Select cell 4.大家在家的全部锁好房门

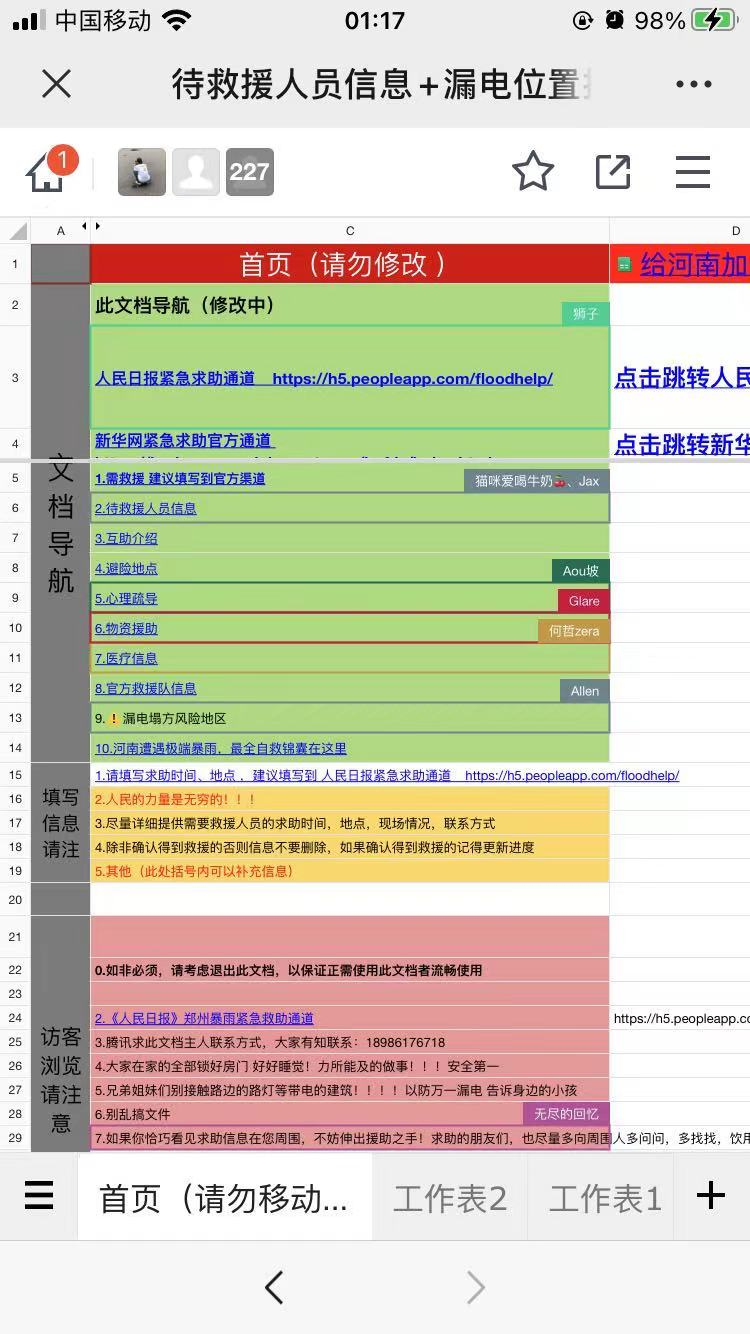(350, 1066)
